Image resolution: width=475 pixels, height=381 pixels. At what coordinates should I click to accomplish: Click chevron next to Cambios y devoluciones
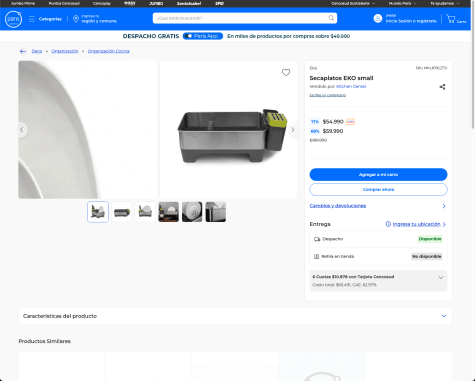click(444, 206)
